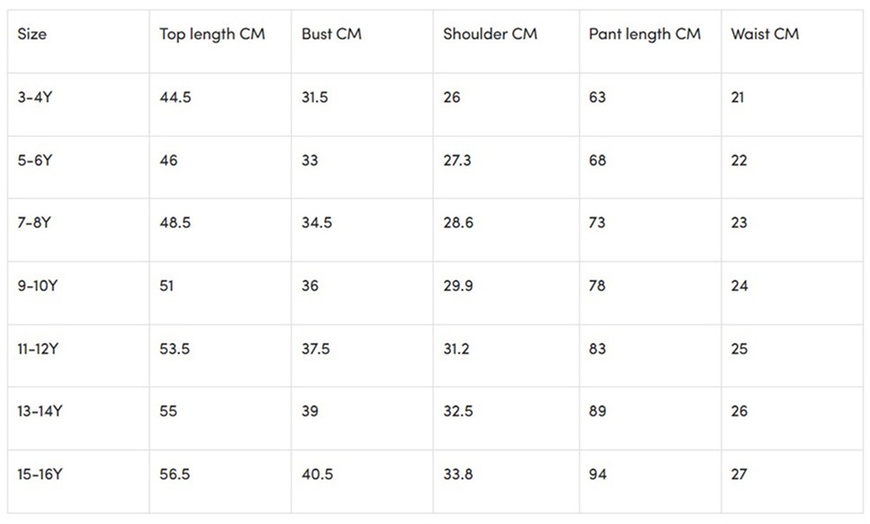Select the 13-14Y size row label
Image resolution: width=870 pixels, height=524 pixels.
coord(39,411)
